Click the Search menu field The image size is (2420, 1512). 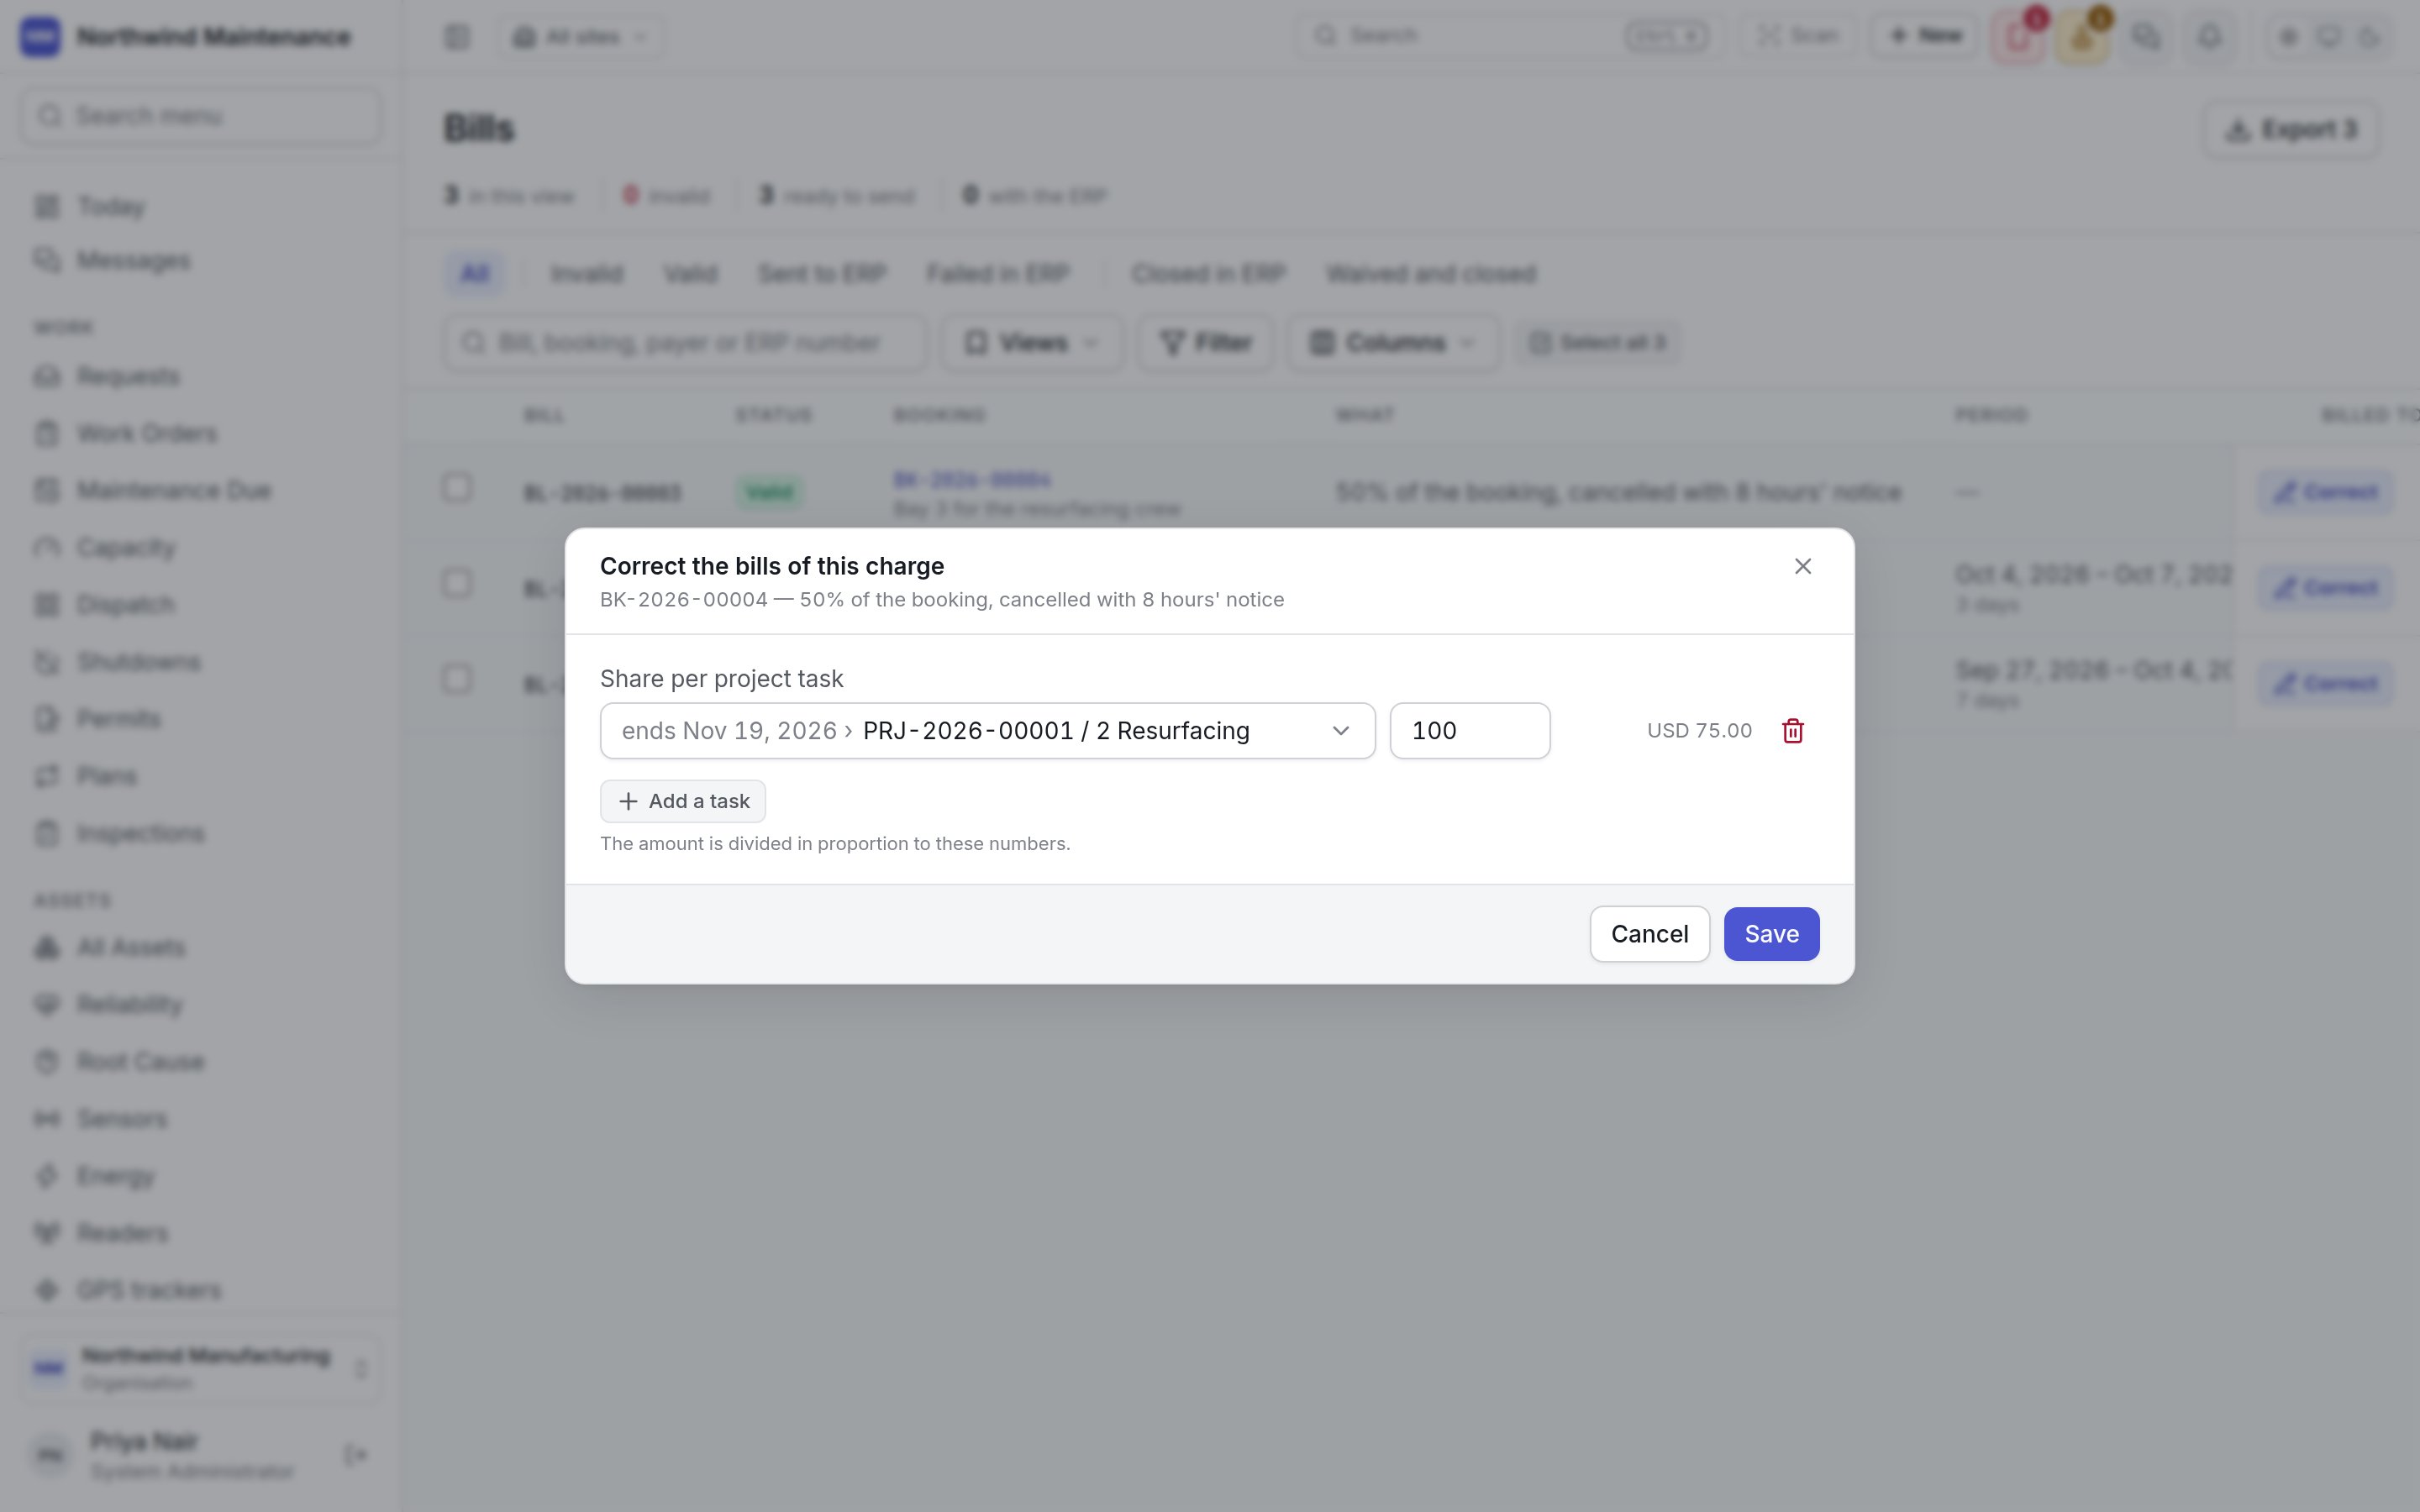coord(200,116)
